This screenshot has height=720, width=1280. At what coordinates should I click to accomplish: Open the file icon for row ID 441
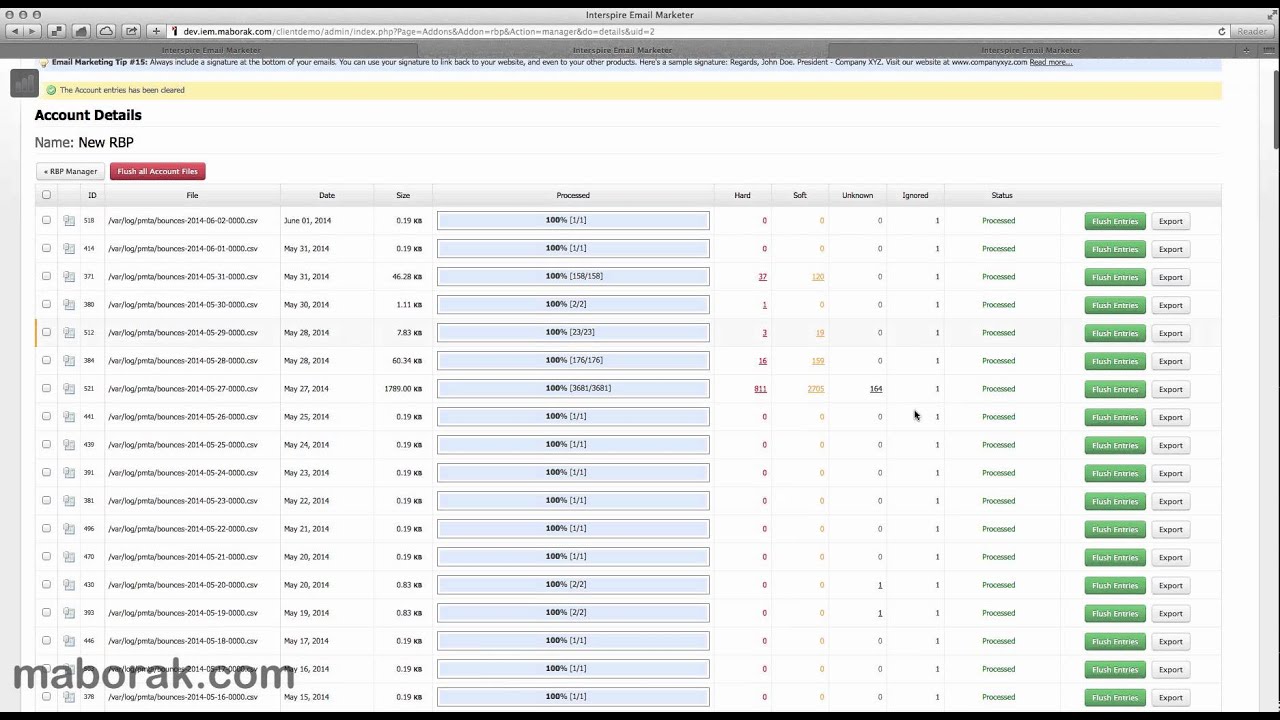point(69,417)
